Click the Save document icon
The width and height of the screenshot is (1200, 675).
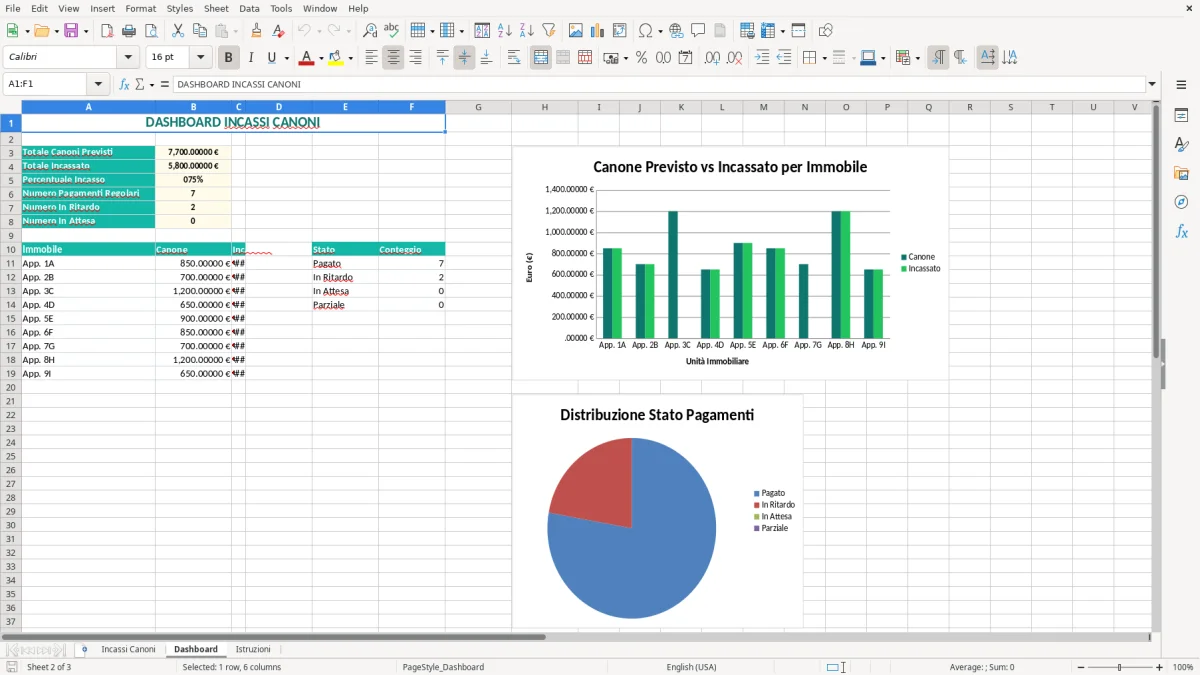(71, 31)
